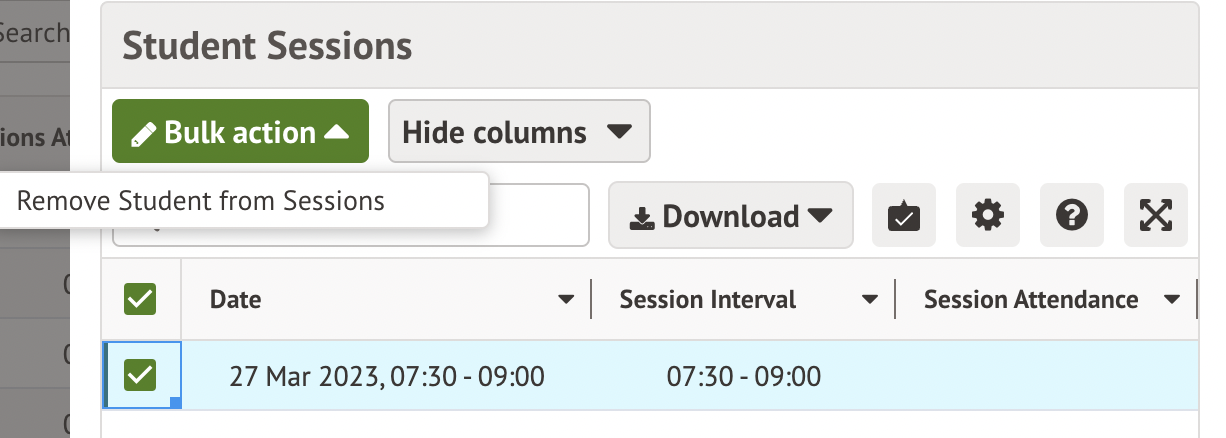Click the pencil icon on Bulk action
Viewport: 1226px width, 438px height.
144,133
